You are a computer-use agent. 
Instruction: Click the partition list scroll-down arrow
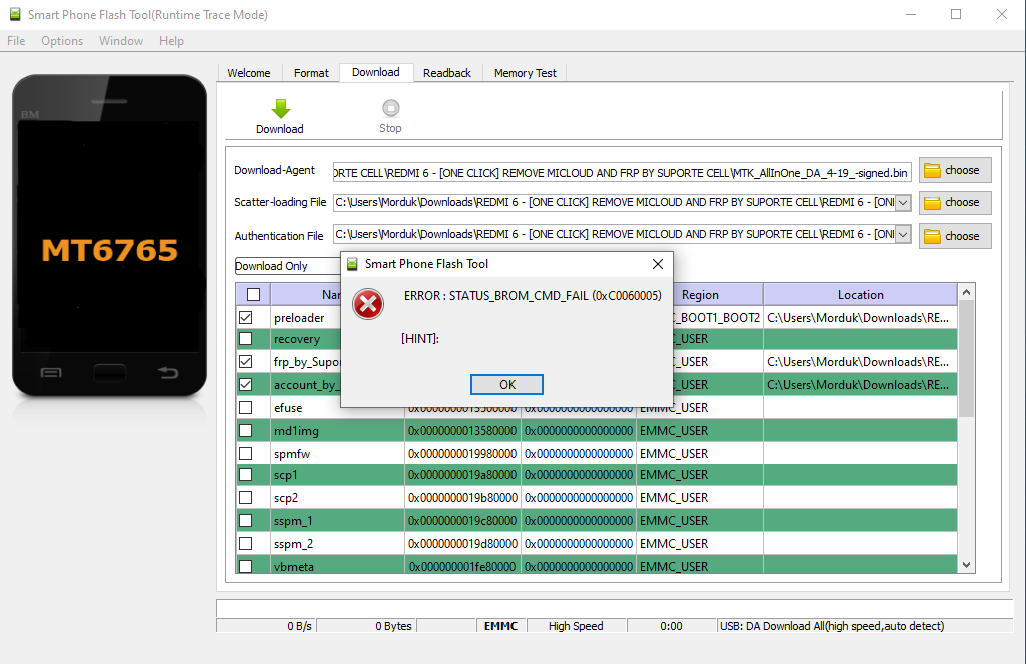pos(966,565)
